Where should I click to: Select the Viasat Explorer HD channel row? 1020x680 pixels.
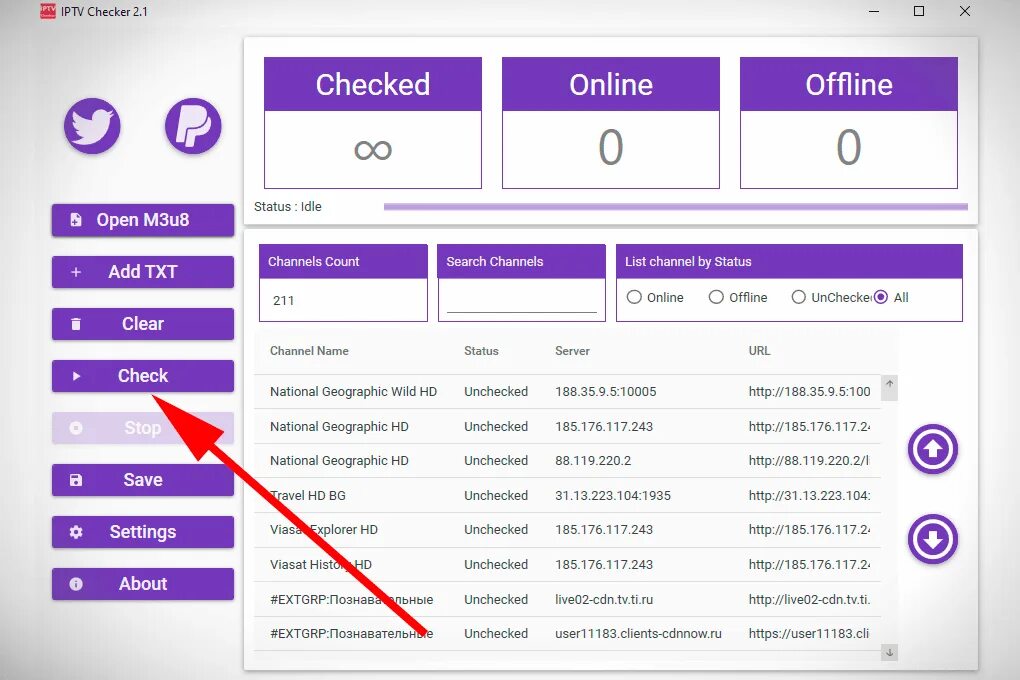coord(567,530)
